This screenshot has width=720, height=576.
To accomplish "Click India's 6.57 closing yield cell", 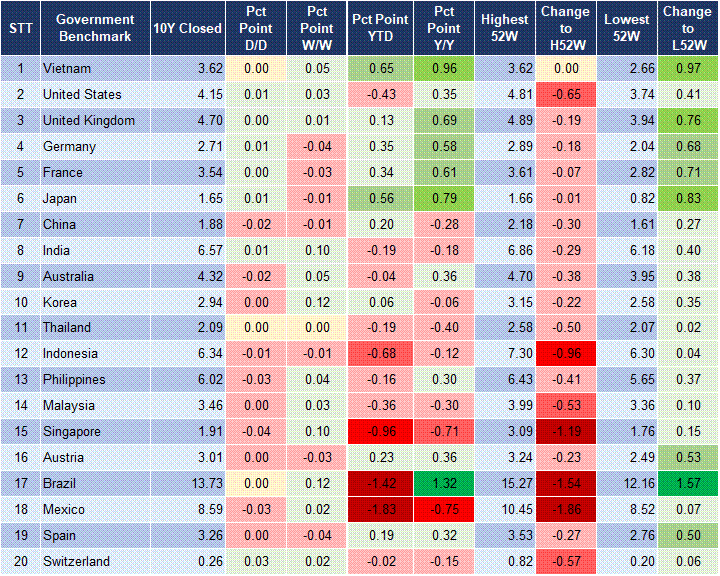I will [x=187, y=250].
